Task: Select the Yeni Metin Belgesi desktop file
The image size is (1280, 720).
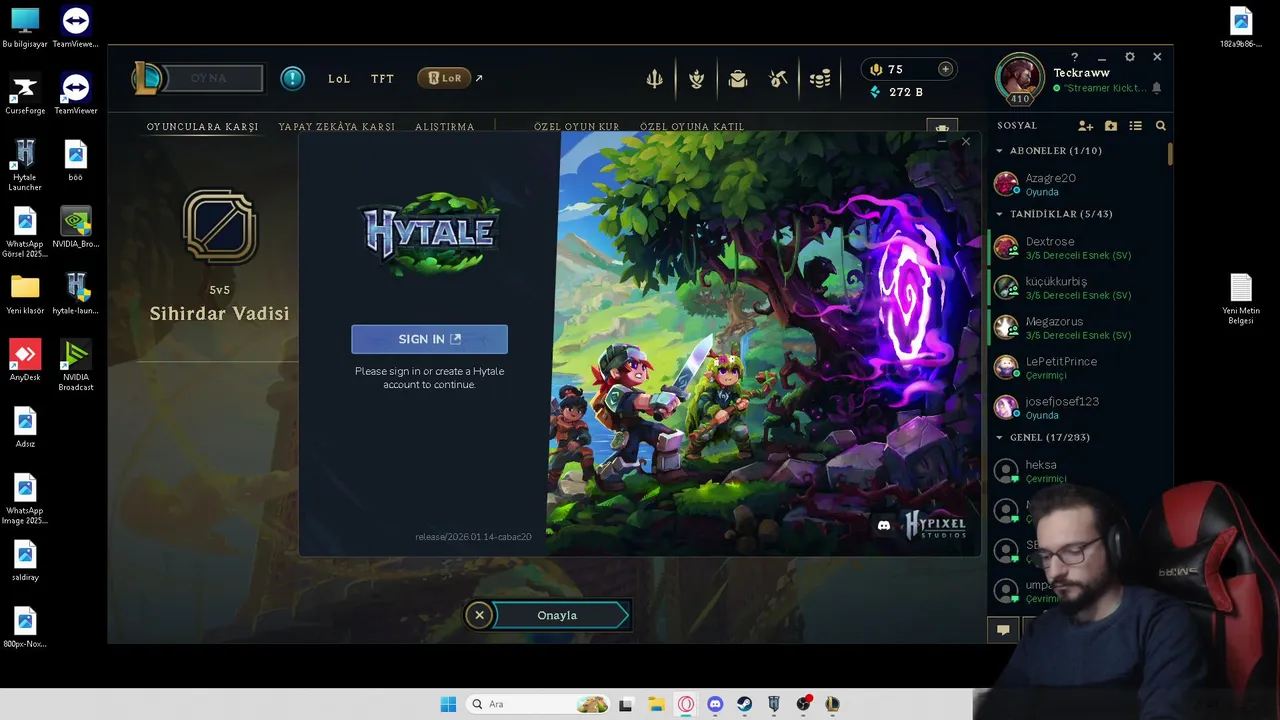Action: click(1241, 299)
